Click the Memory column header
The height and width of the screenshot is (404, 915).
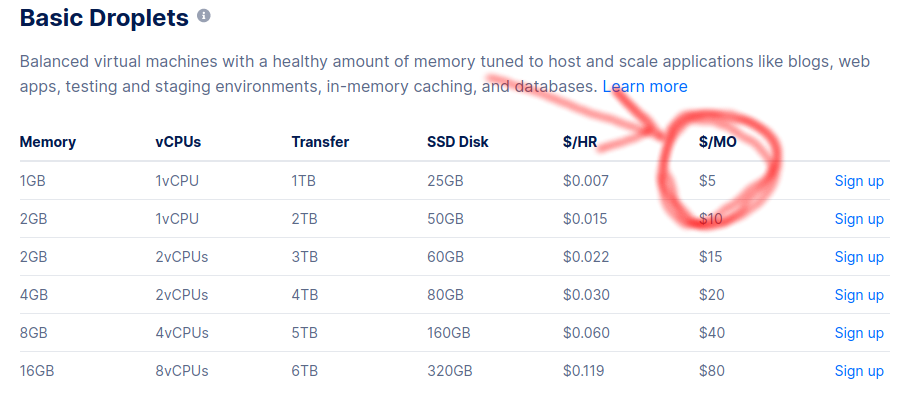click(47, 142)
